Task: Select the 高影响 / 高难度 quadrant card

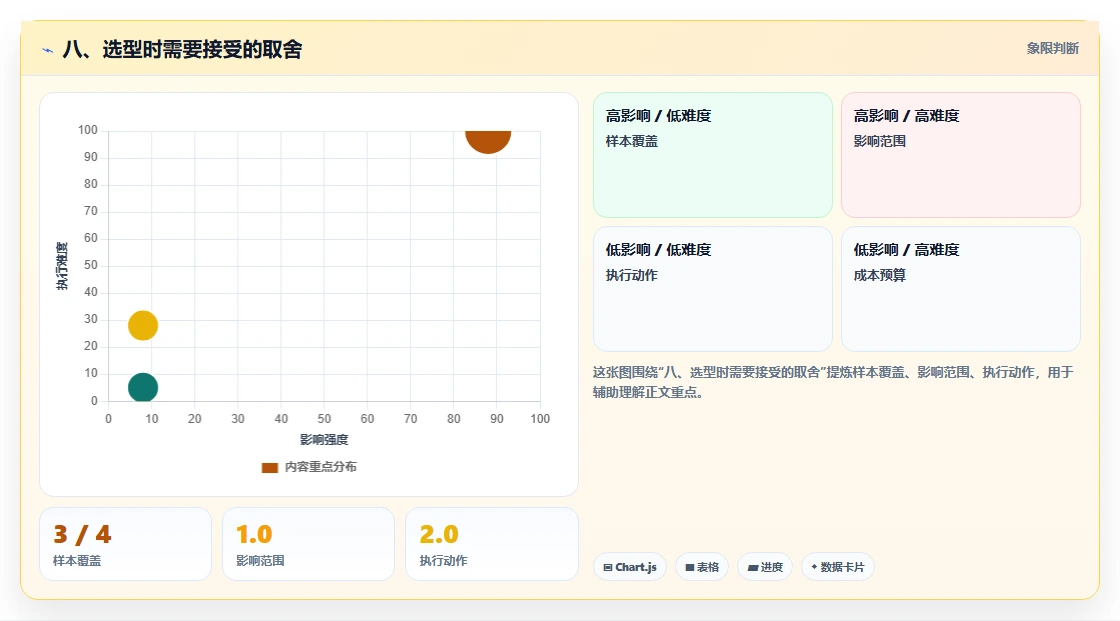Action: tap(961, 155)
